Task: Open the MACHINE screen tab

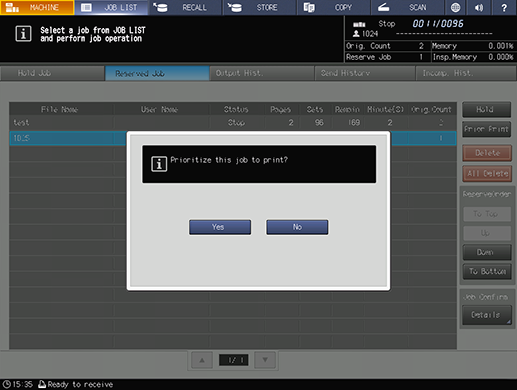Action: [37, 7]
